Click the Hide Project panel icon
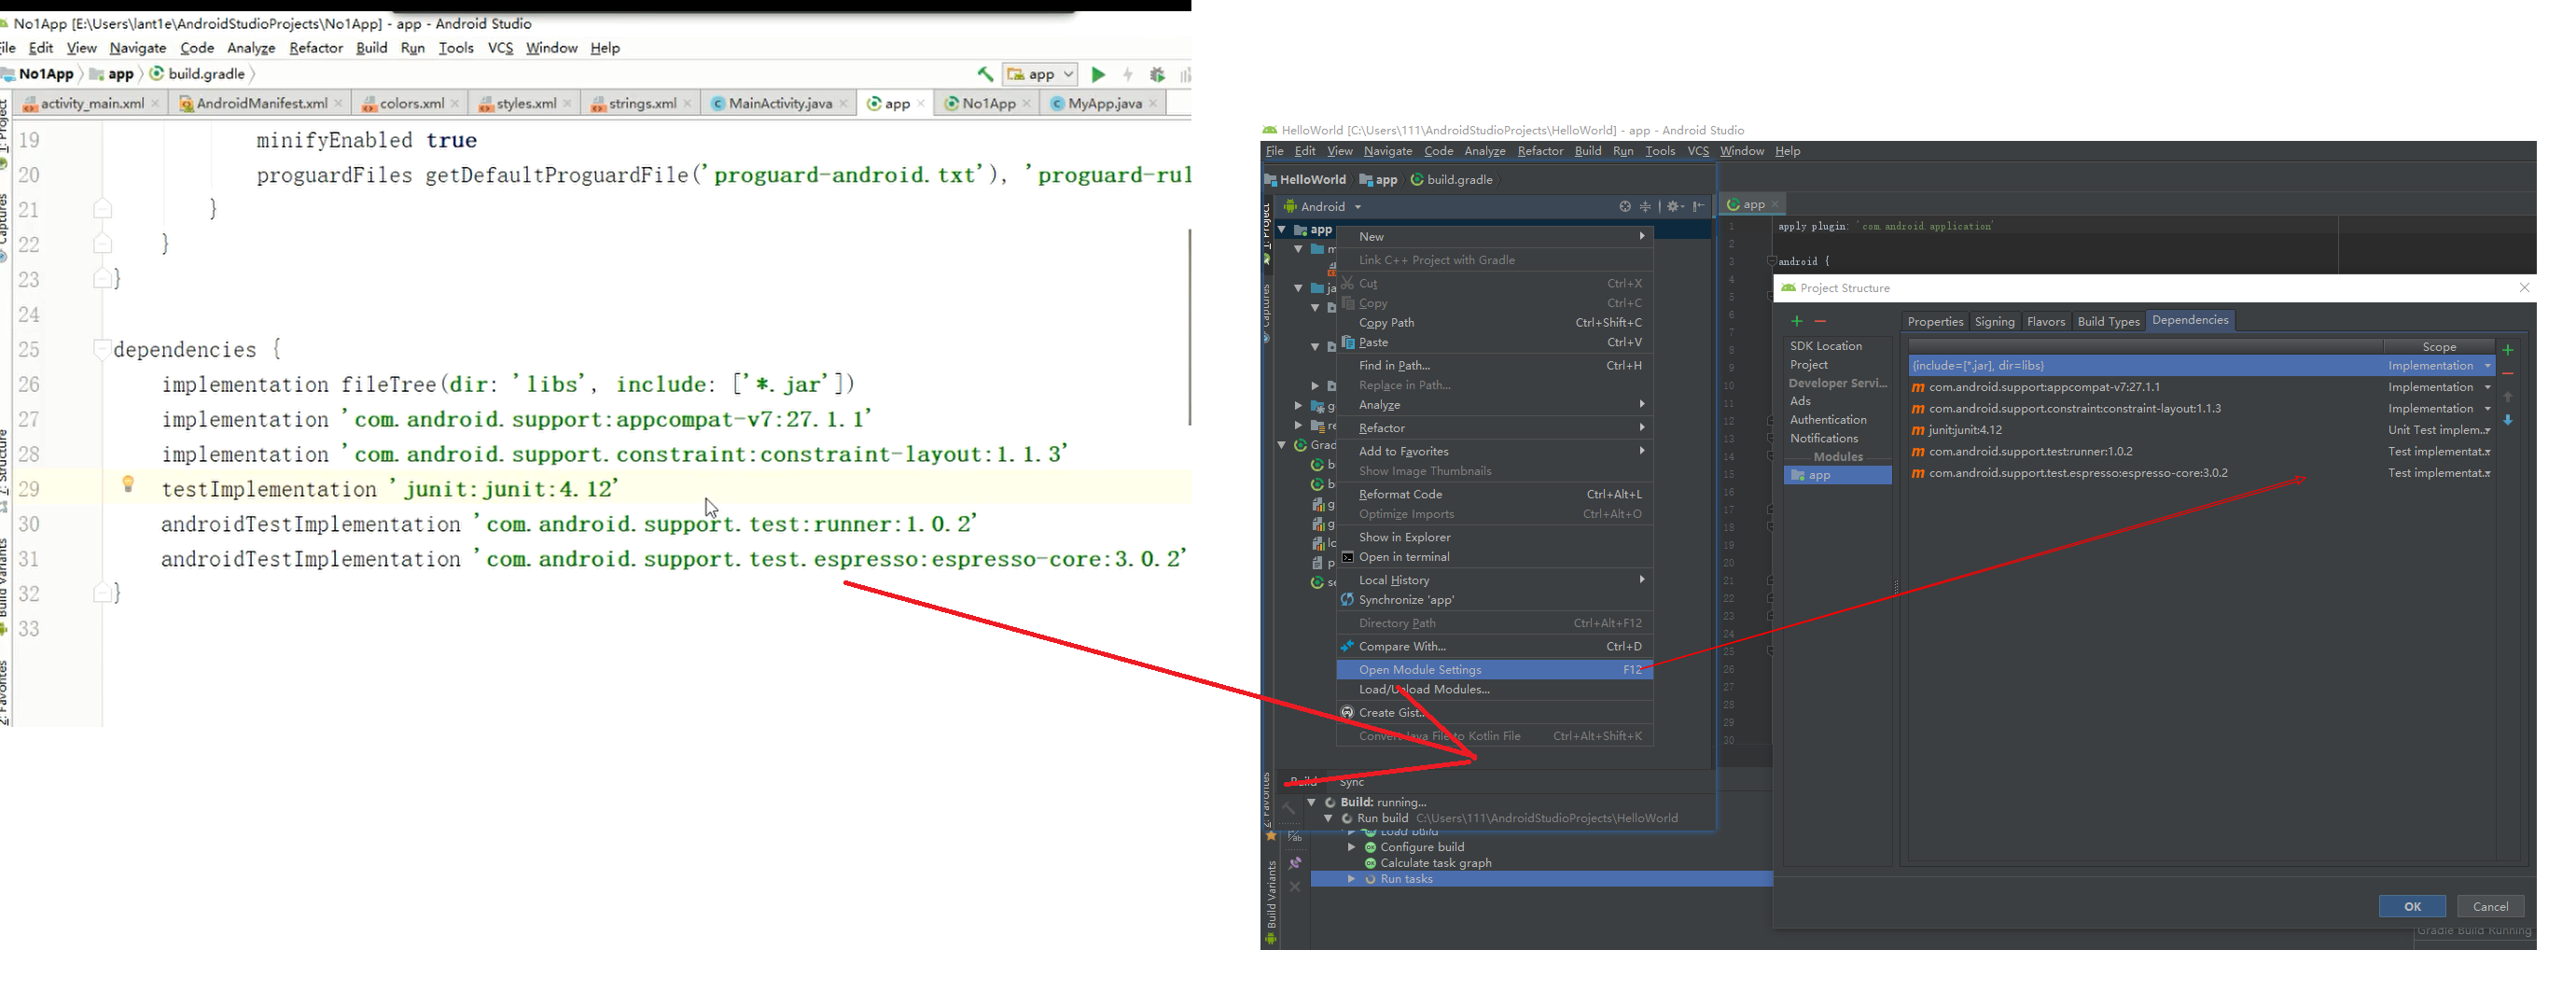Screen dimensions: 2576x992 (1698, 207)
